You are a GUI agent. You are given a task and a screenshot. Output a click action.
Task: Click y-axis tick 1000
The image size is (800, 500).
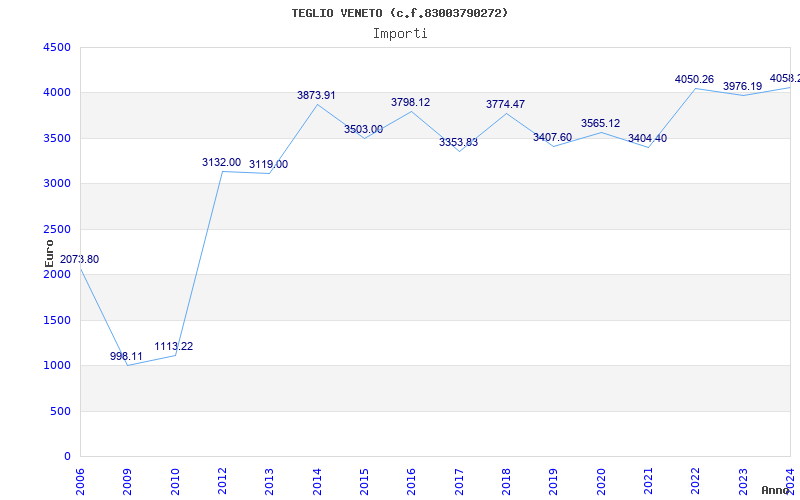tap(58, 366)
